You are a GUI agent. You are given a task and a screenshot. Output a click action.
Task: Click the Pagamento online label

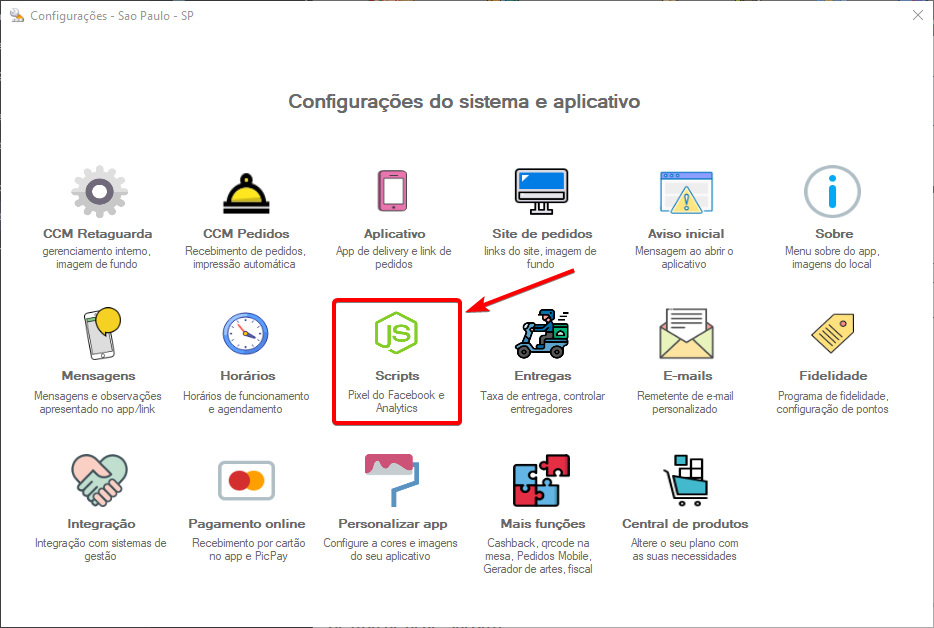247,524
